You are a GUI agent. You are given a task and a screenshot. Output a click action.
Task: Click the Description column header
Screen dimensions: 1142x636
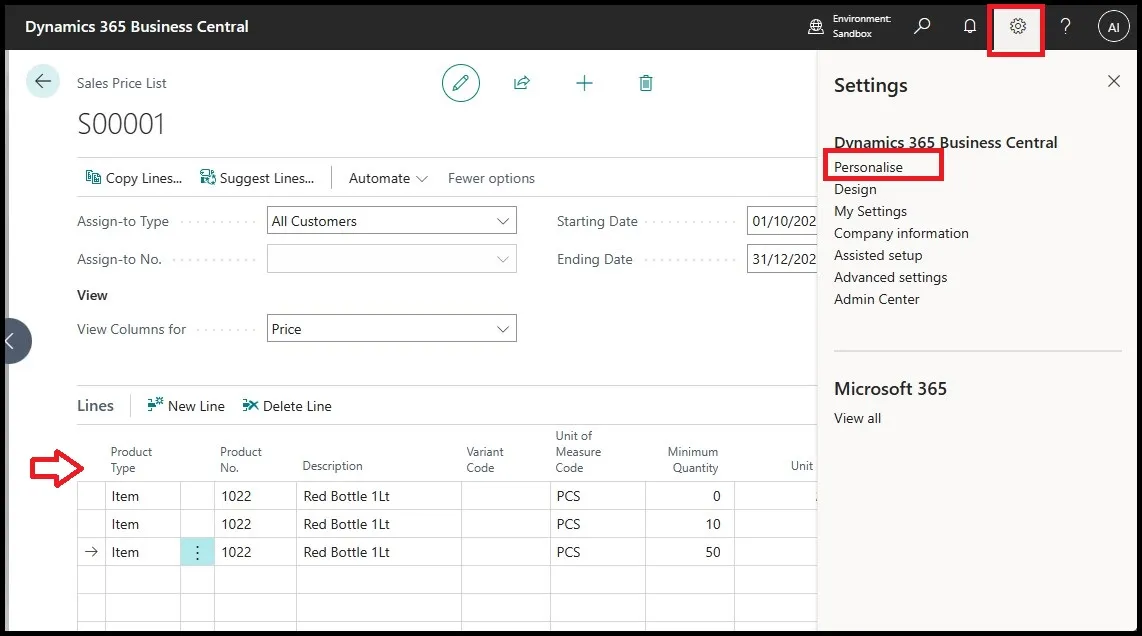pyautogui.click(x=332, y=466)
